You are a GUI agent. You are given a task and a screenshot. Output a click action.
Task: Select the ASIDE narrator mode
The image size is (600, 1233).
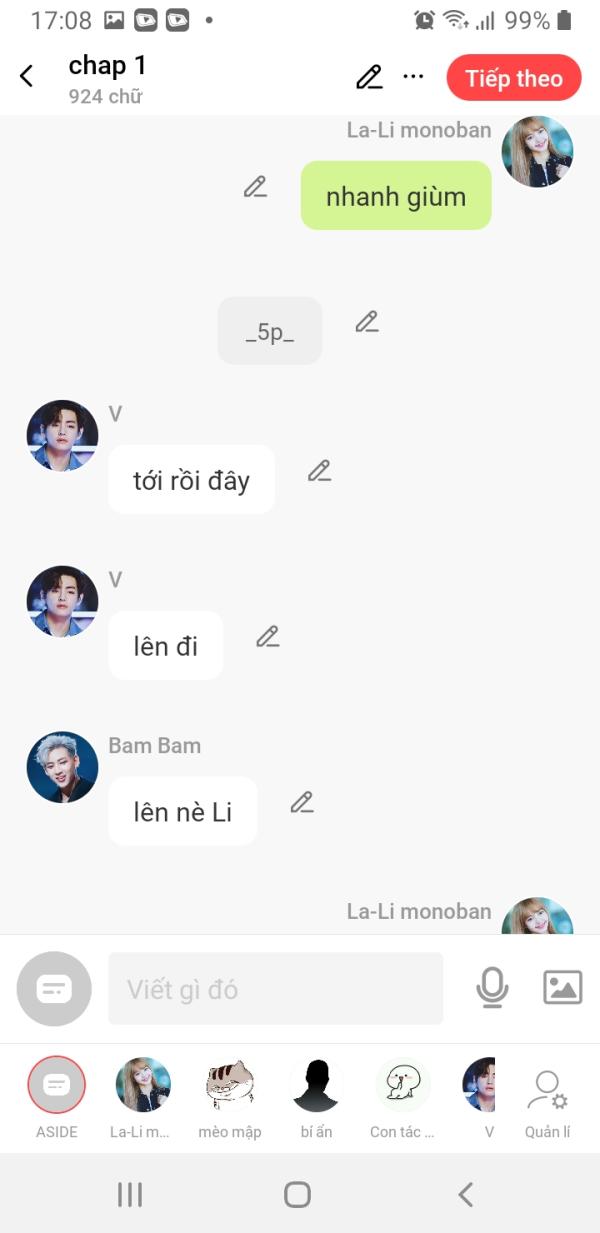tap(57, 1097)
